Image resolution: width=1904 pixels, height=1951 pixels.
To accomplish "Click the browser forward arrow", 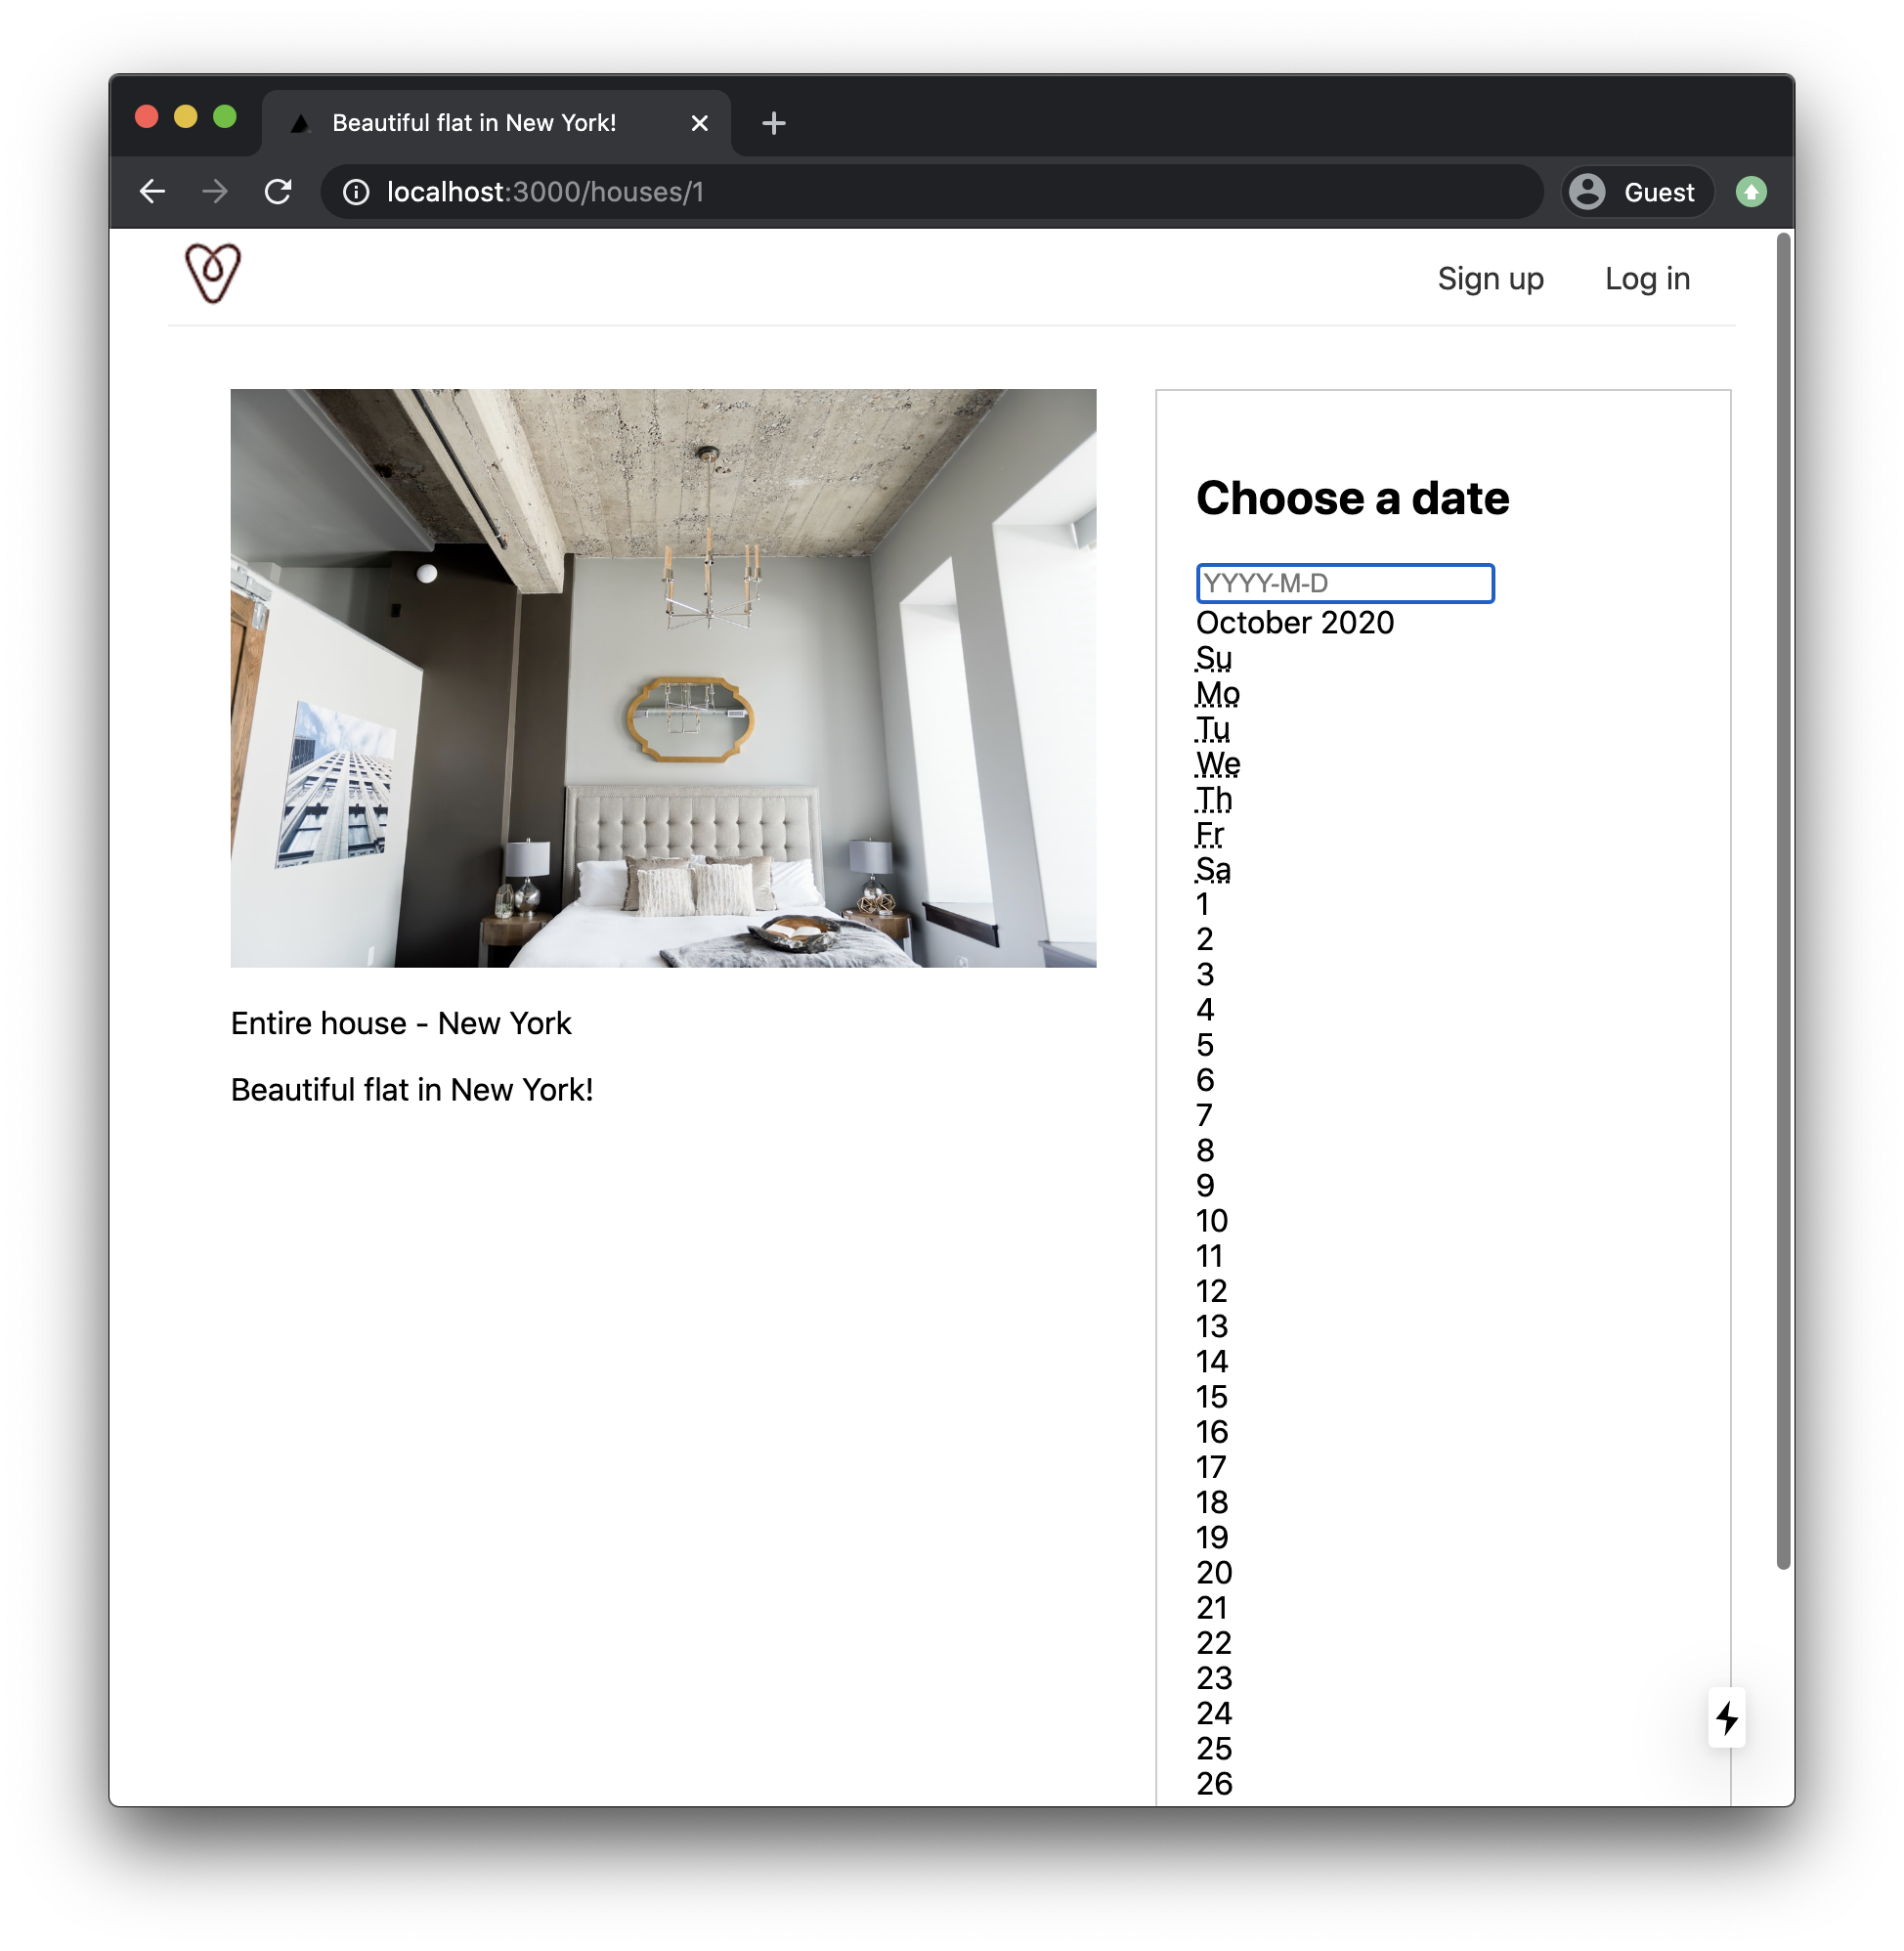I will [215, 191].
